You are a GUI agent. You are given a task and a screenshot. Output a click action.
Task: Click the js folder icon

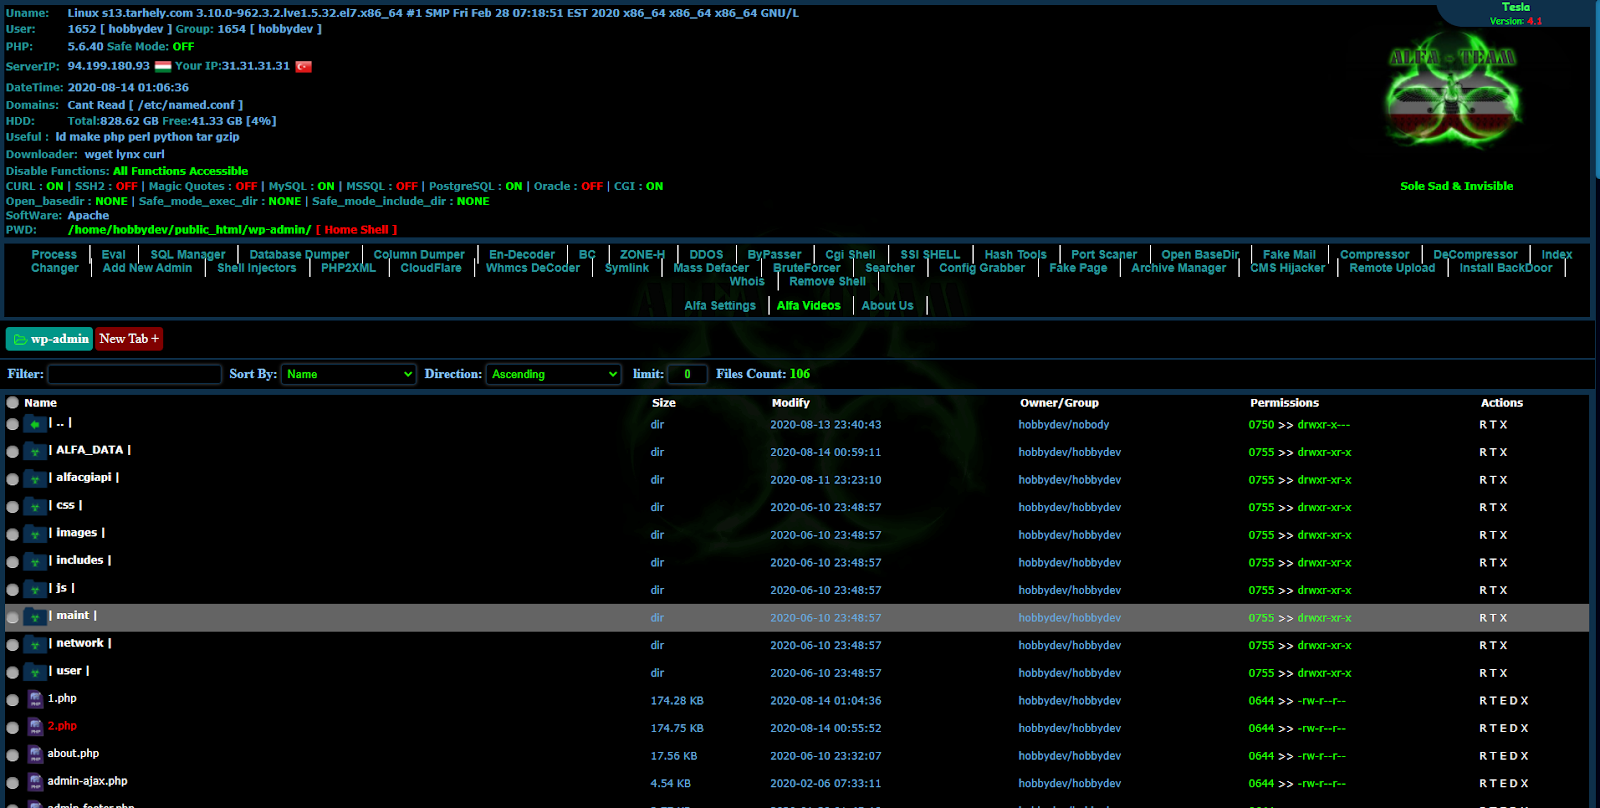coord(35,589)
